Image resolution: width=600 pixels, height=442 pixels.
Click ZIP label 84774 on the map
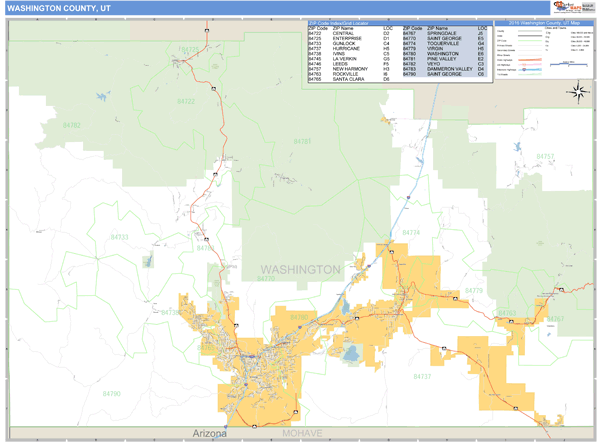pos(411,233)
